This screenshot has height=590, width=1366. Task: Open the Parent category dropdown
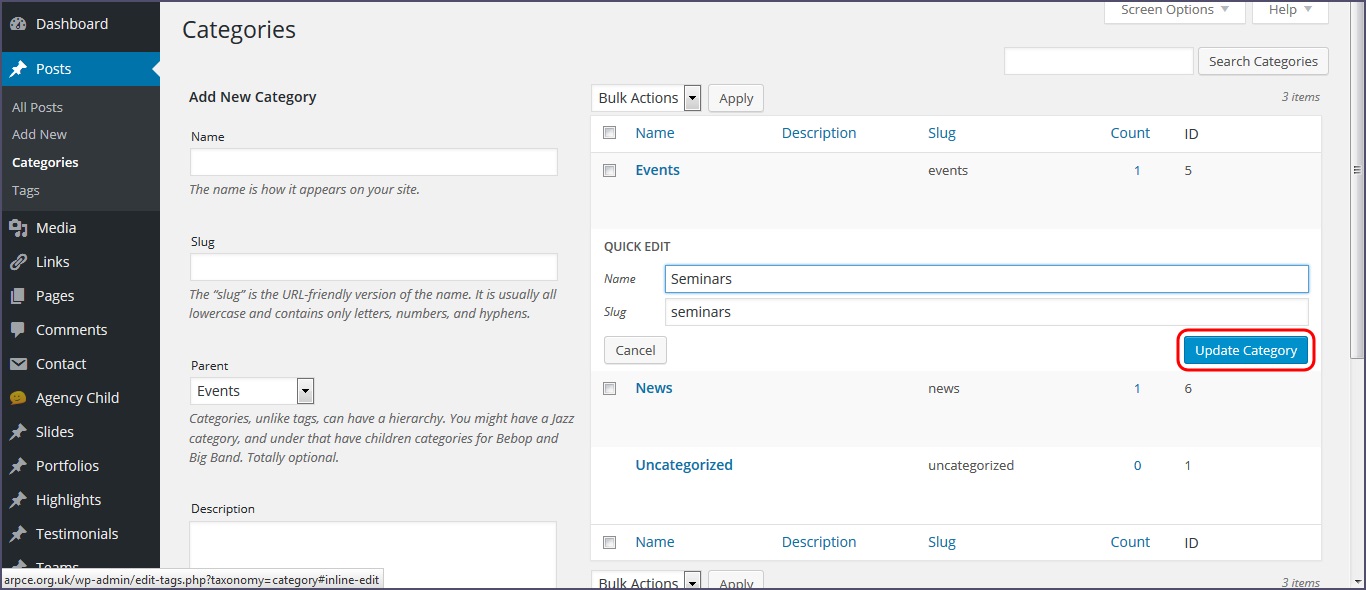pos(252,391)
